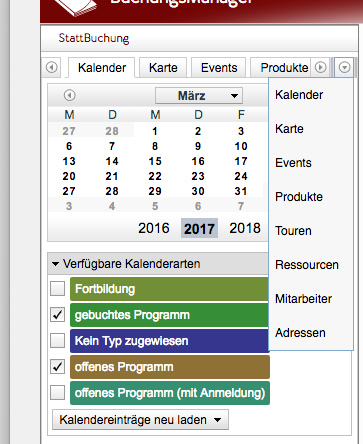
Task: Open Kalendereinträge neu laden dropdown arrow
Action: [217, 420]
